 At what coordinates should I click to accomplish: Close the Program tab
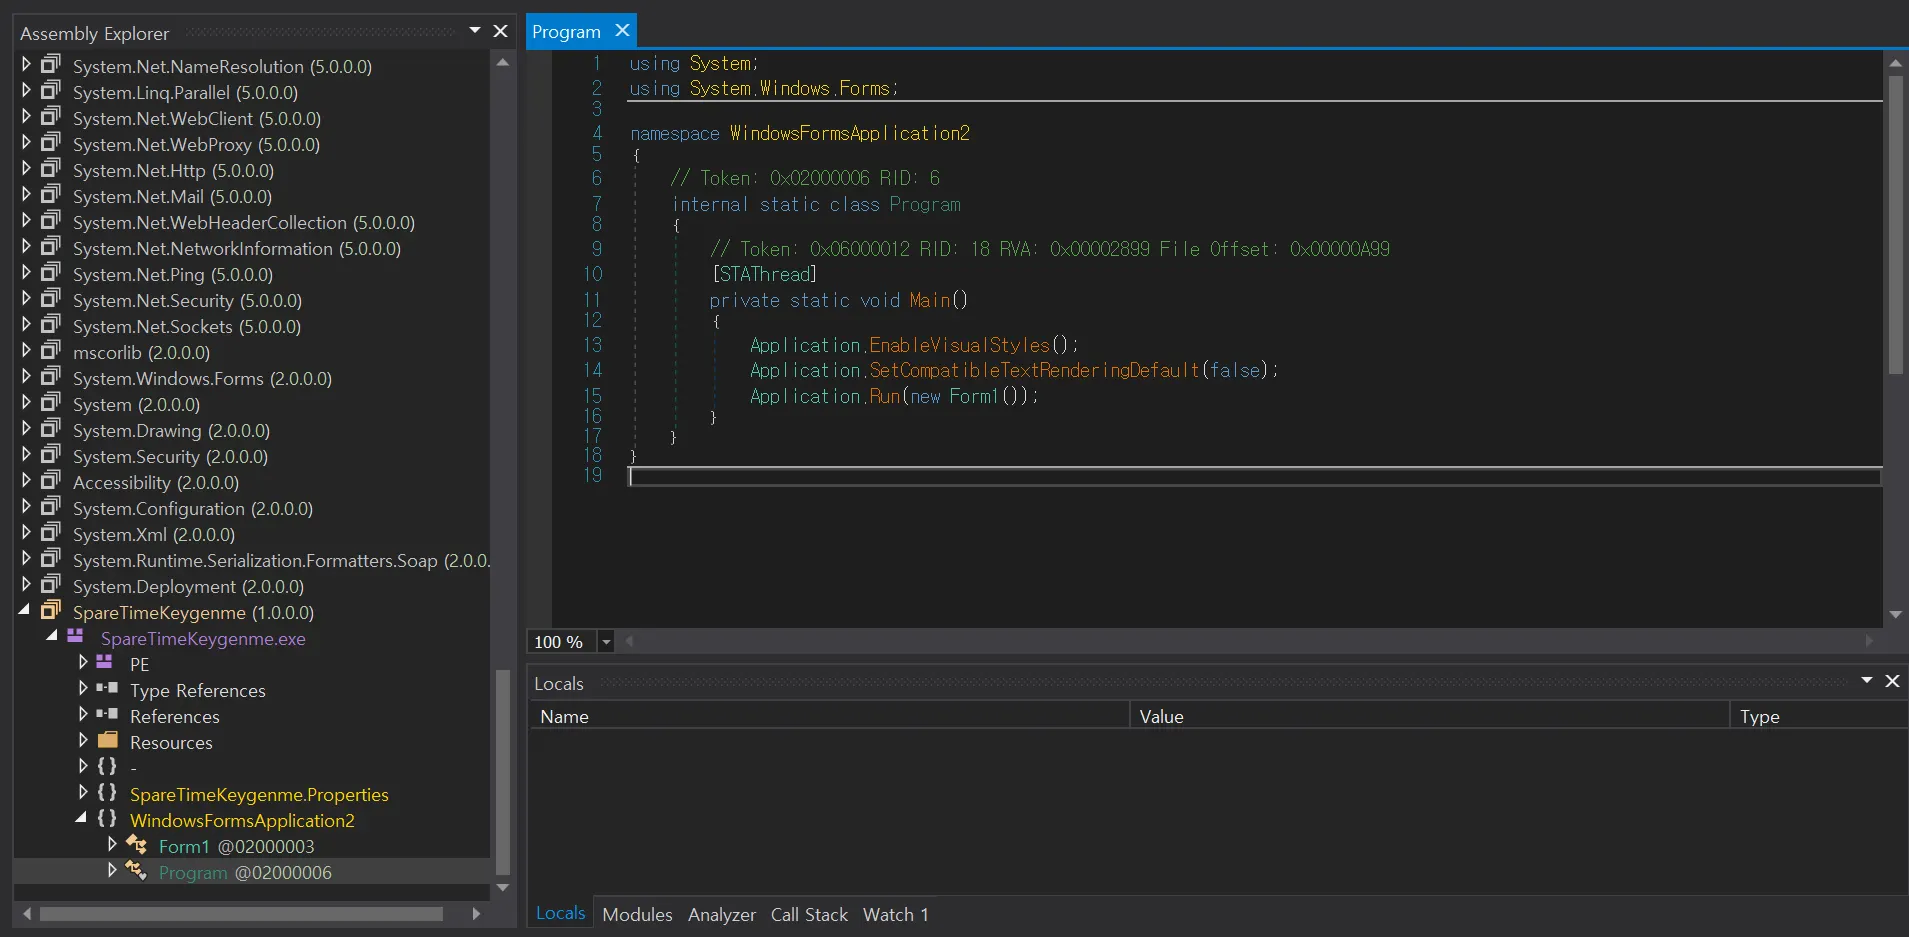coord(622,31)
